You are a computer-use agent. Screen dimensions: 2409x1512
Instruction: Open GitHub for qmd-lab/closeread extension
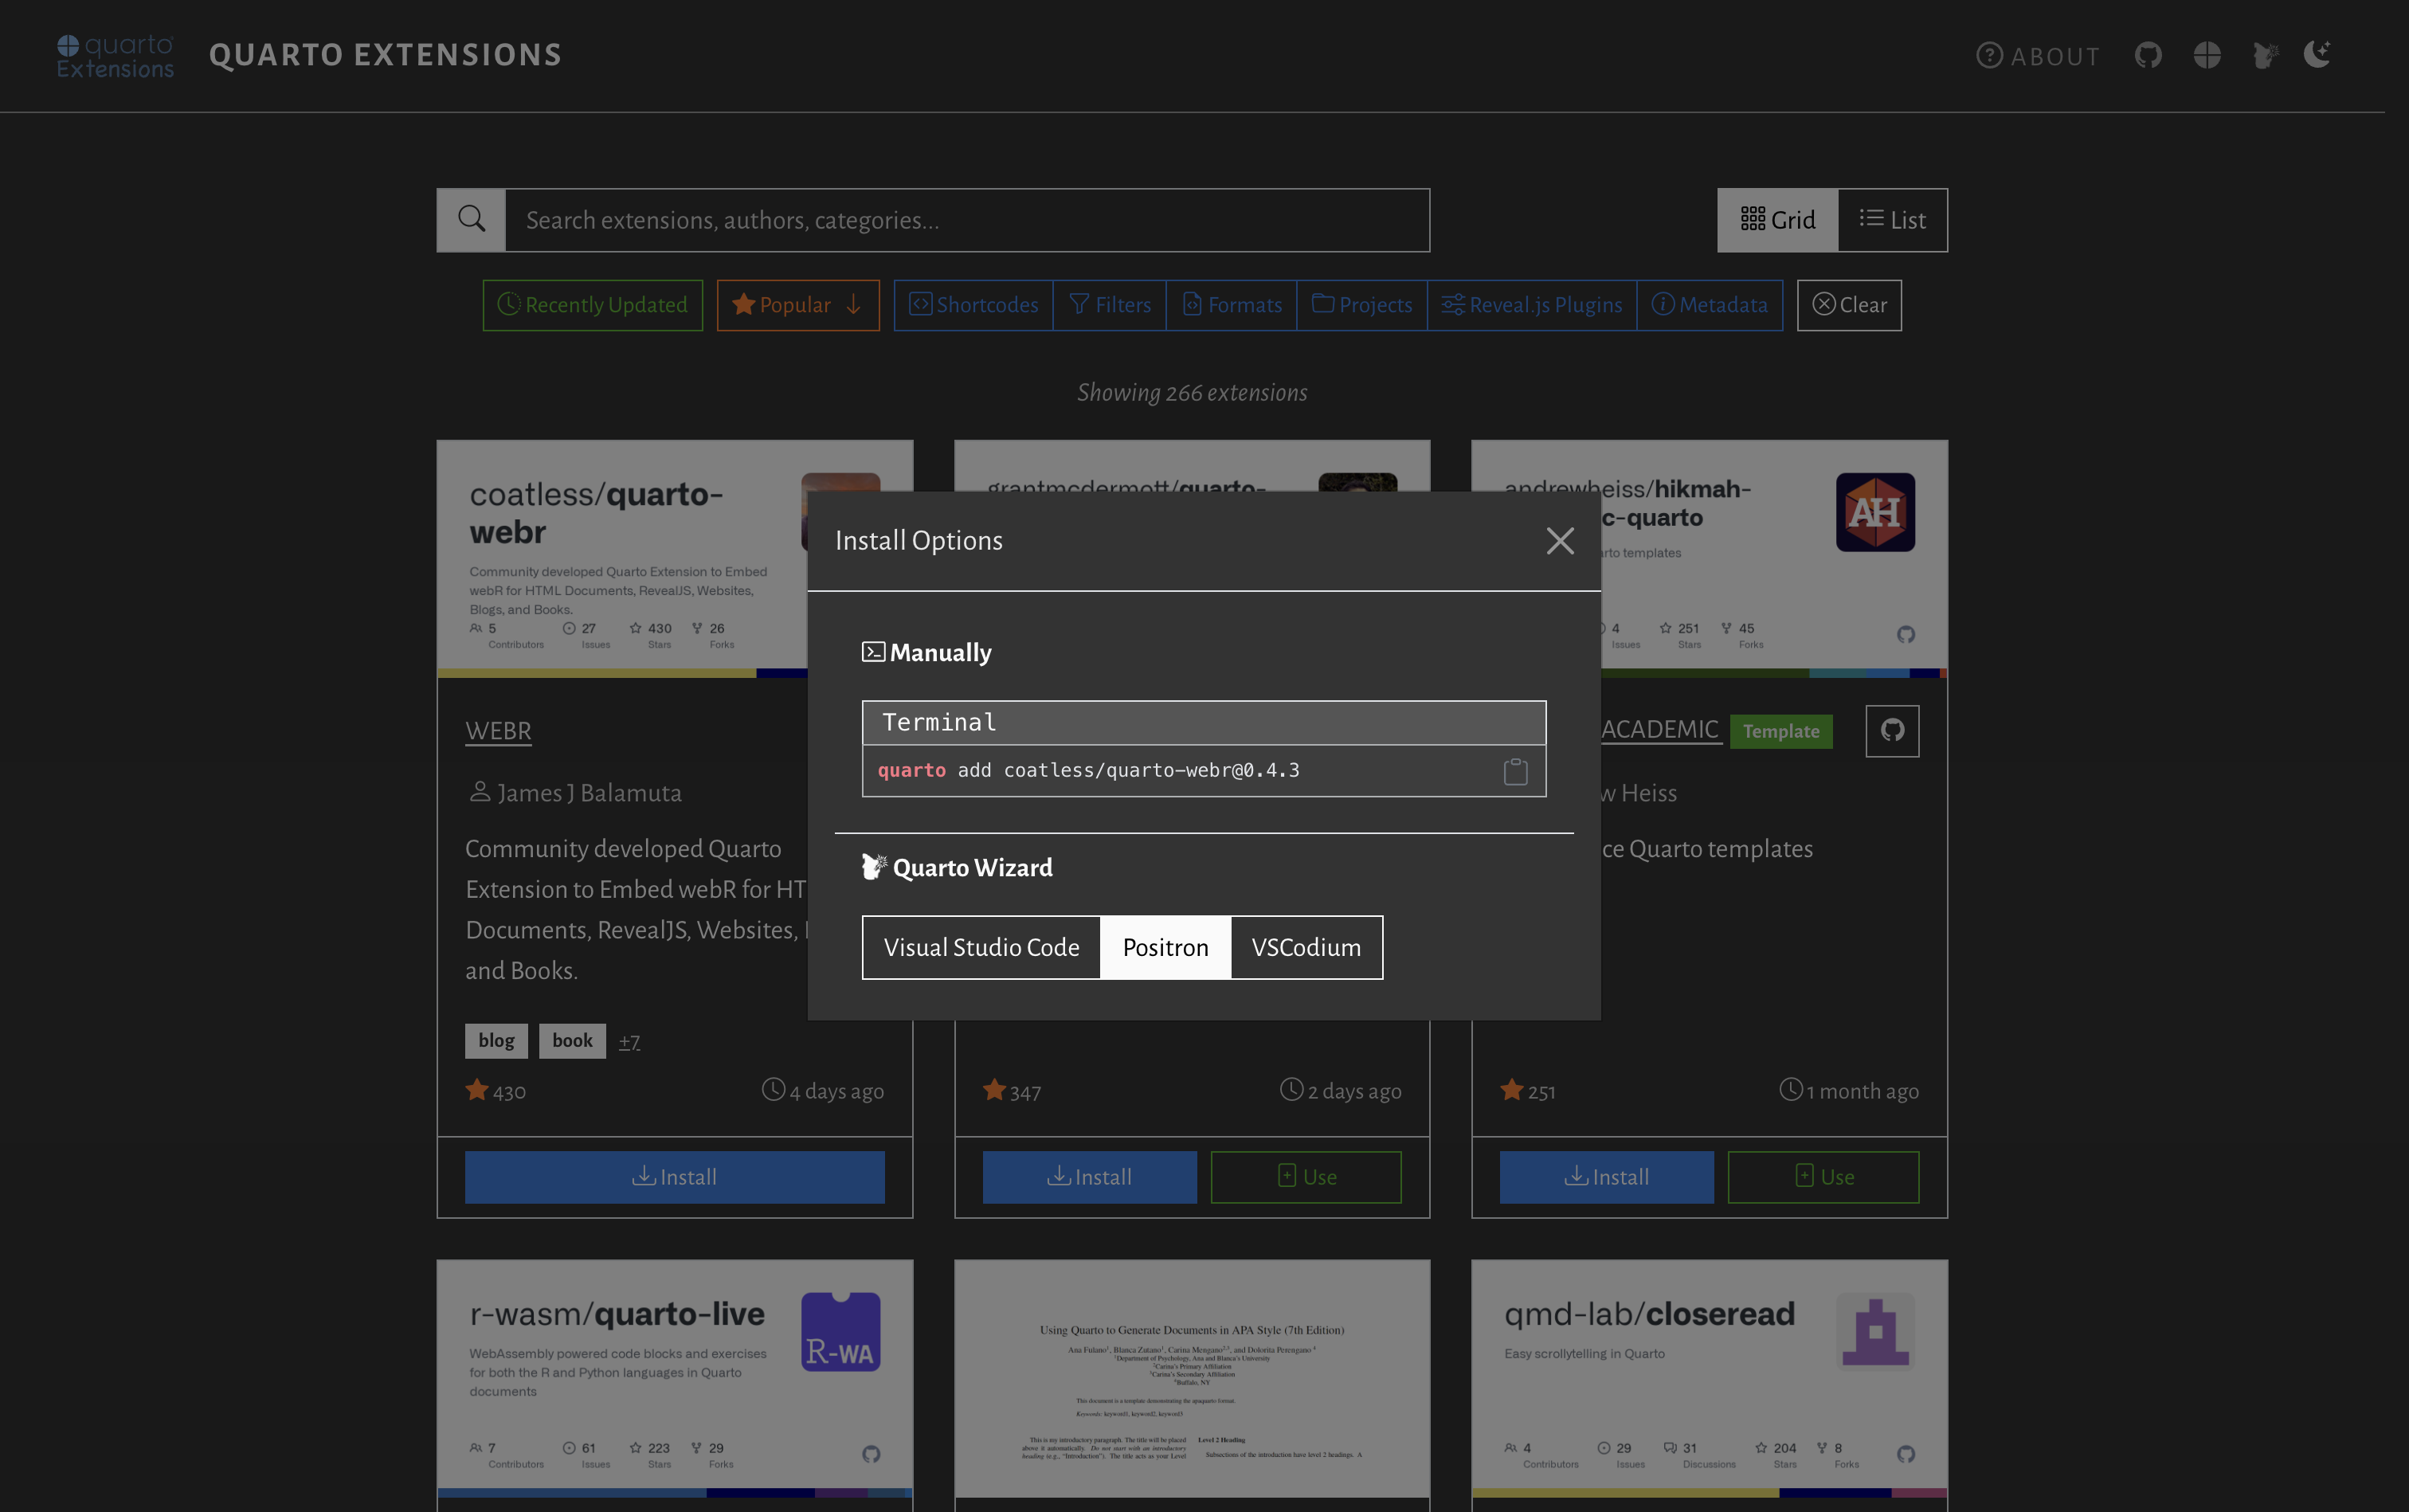click(x=1906, y=1453)
